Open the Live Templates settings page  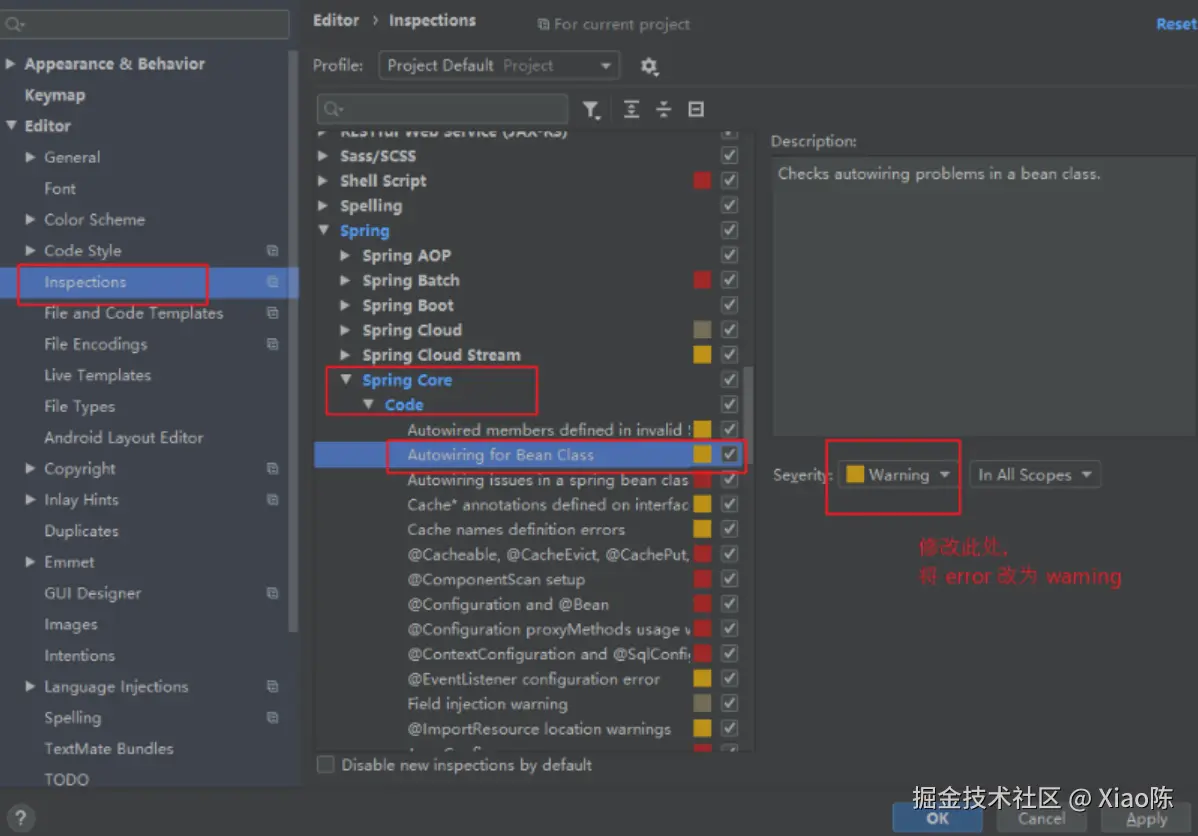tap(98, 375)
